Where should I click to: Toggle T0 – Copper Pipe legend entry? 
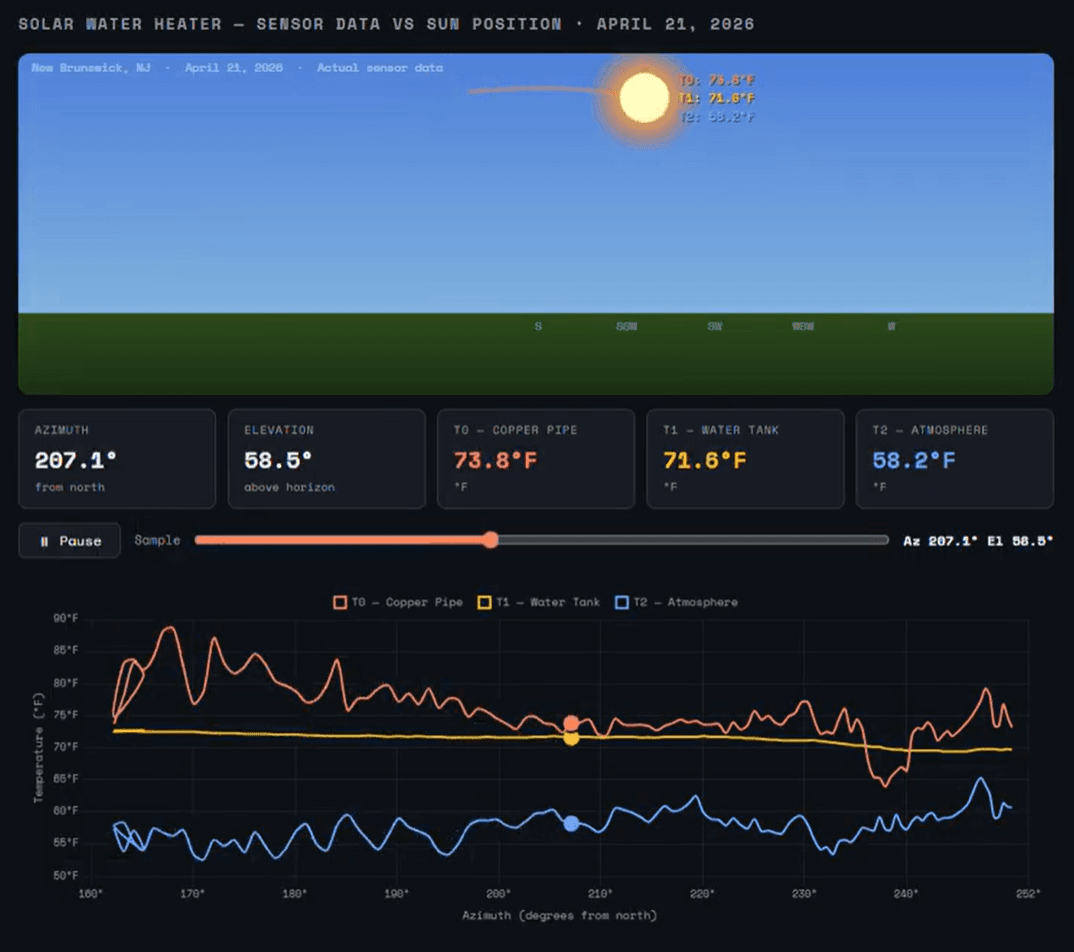398,602
